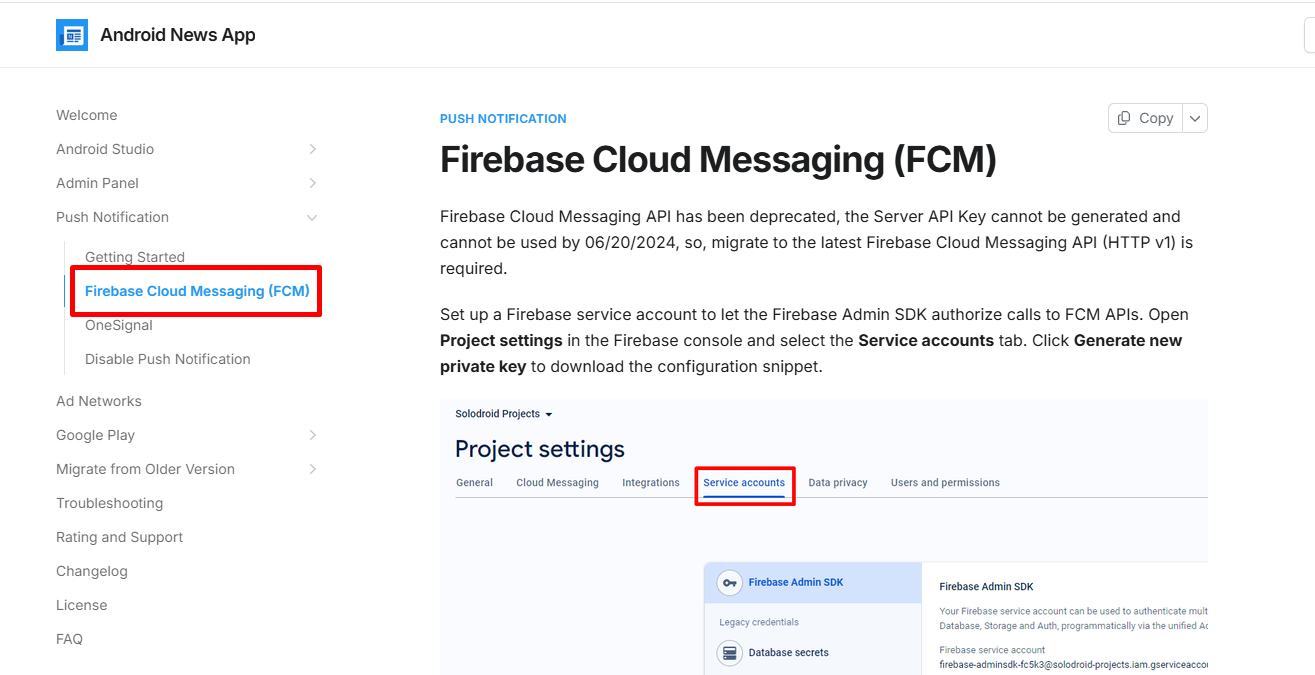
Task: Open the dropdown arrow beside Copy
Action: 1195,118
